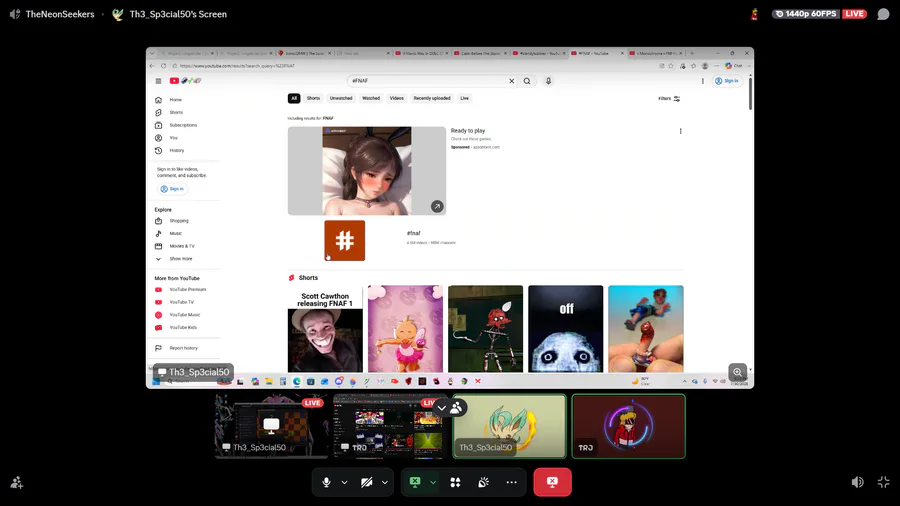
Task: Toggle screen sharing button
Action: click(415, 482)
